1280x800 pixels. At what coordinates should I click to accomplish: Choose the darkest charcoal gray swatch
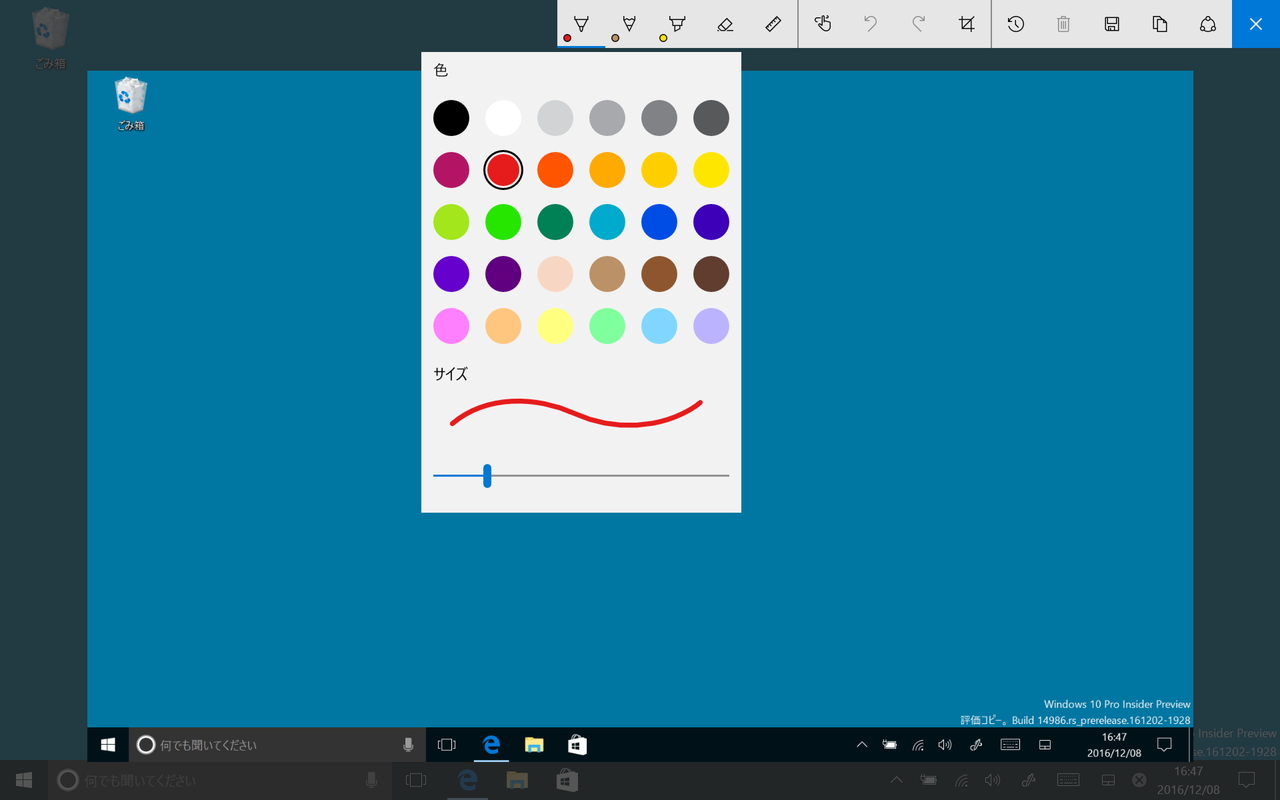coord(711,118)
